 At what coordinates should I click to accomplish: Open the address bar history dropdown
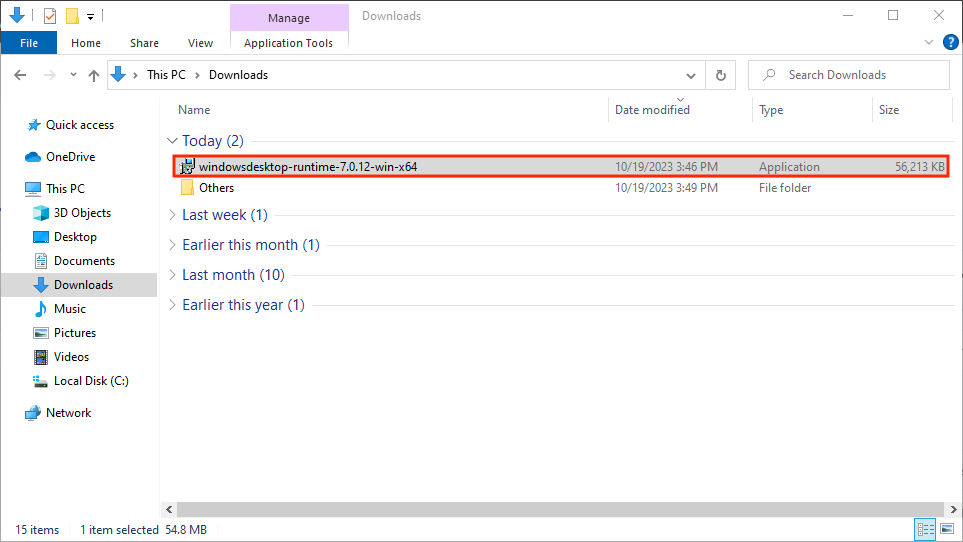point(690,75)
